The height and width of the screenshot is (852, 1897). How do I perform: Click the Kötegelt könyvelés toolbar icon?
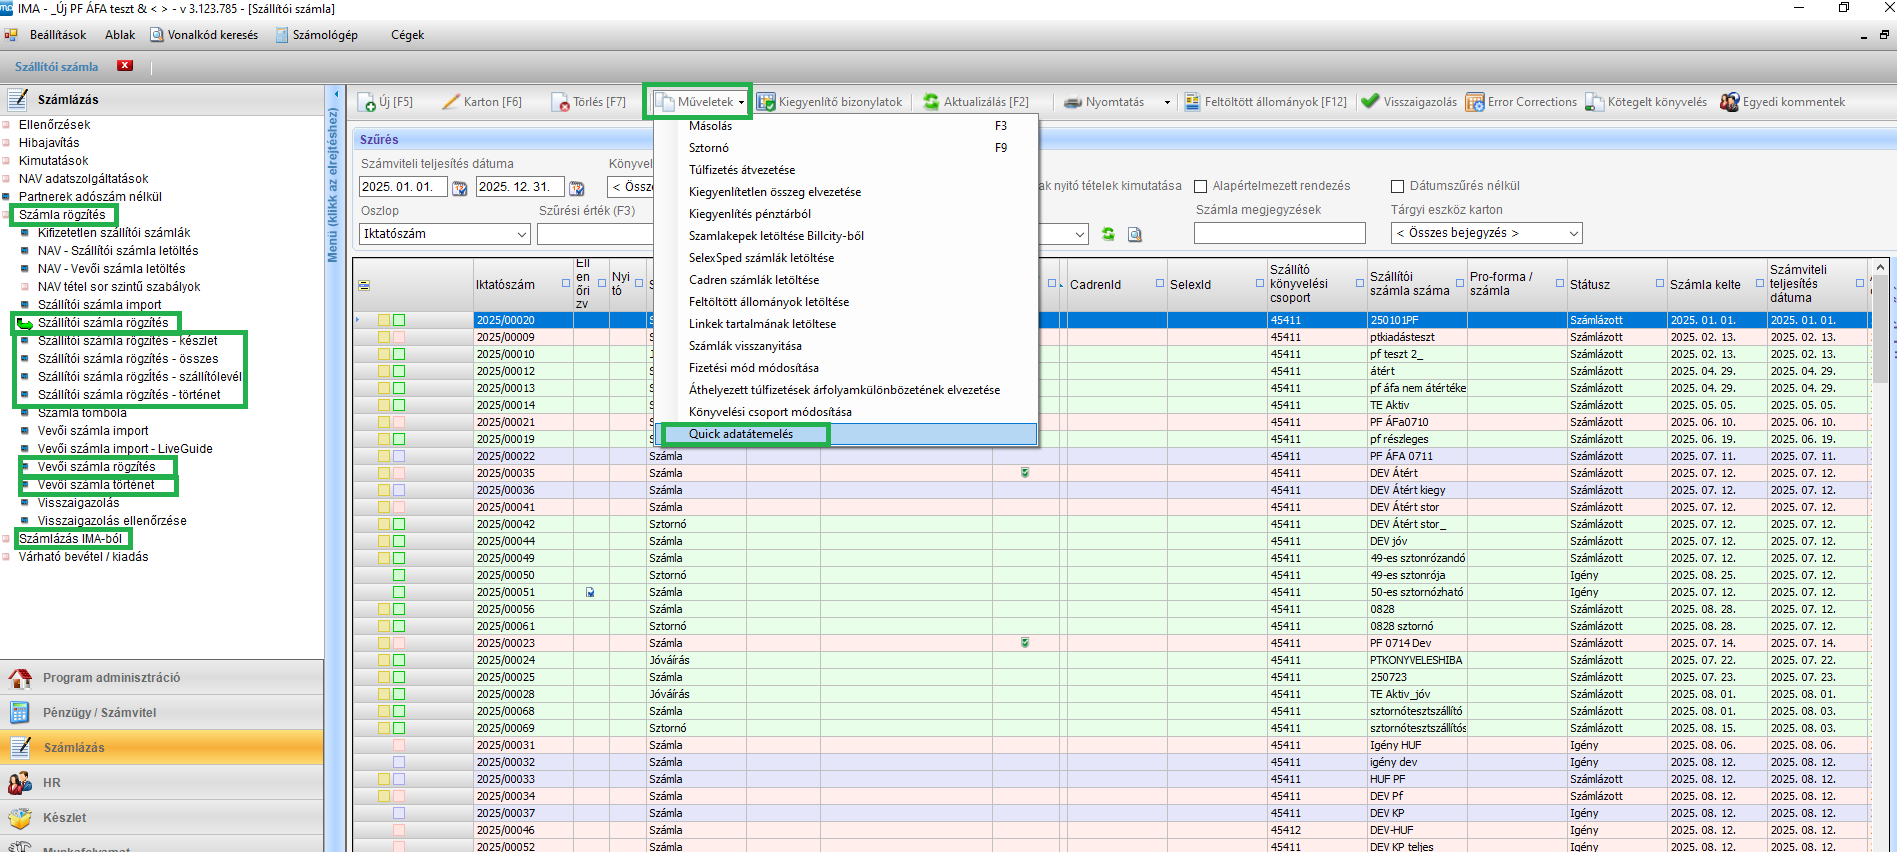pyautogui.click(x=1594, y=102)
